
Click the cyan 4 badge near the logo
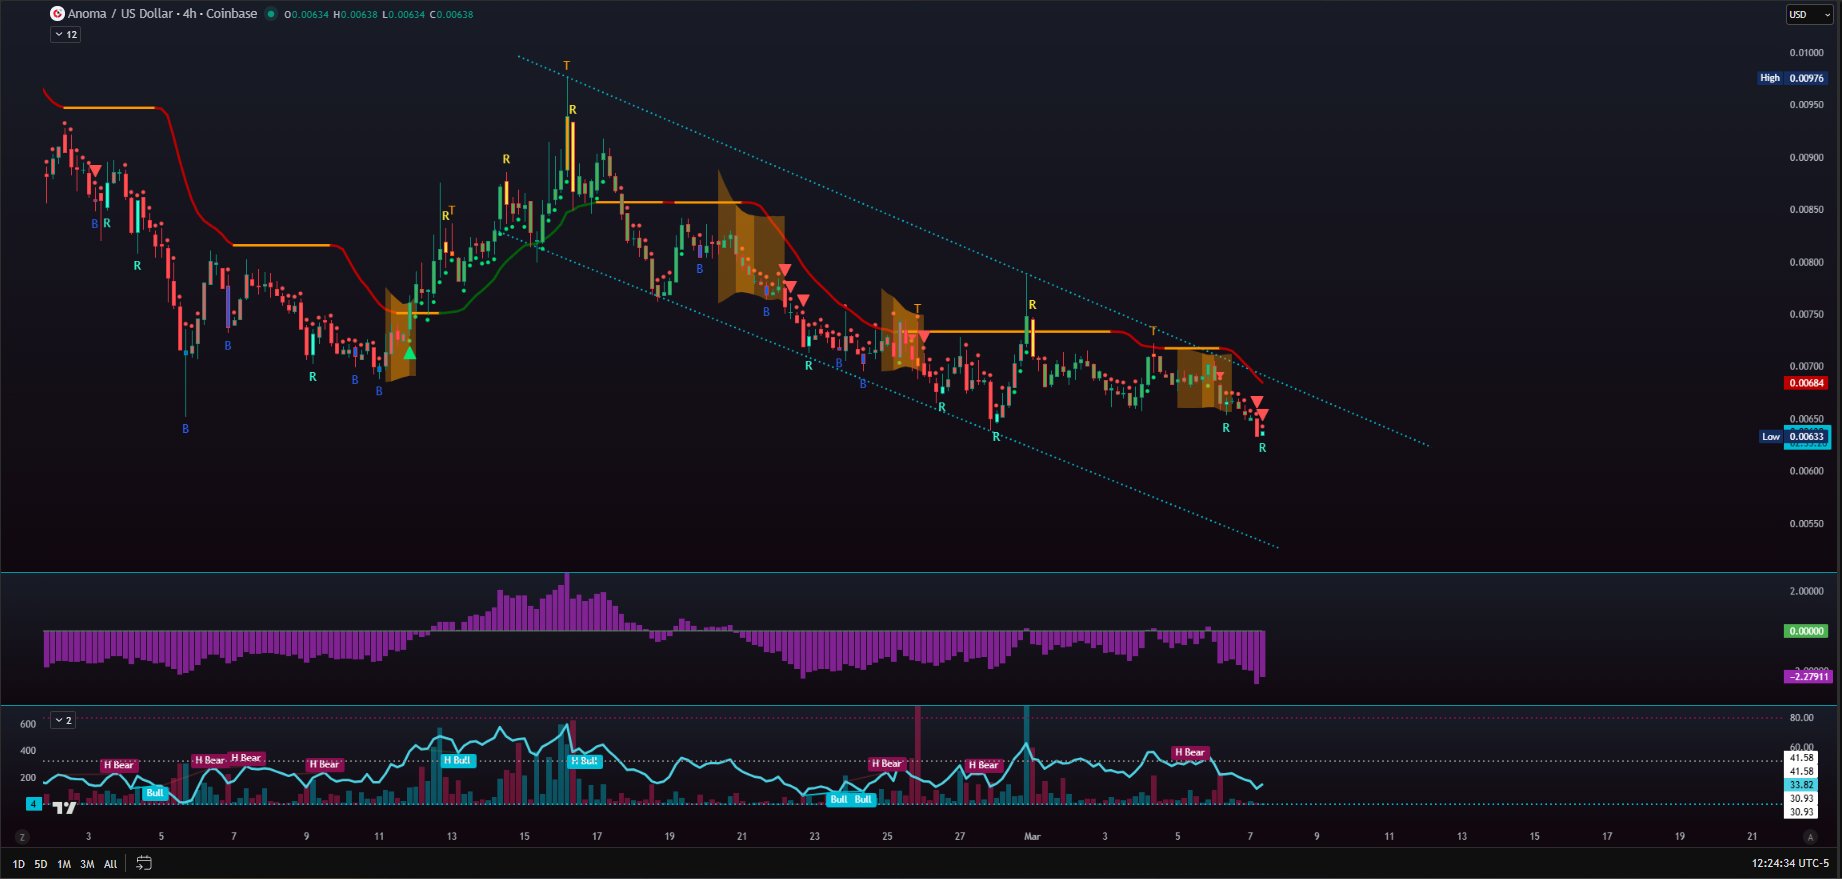(33, 804)
